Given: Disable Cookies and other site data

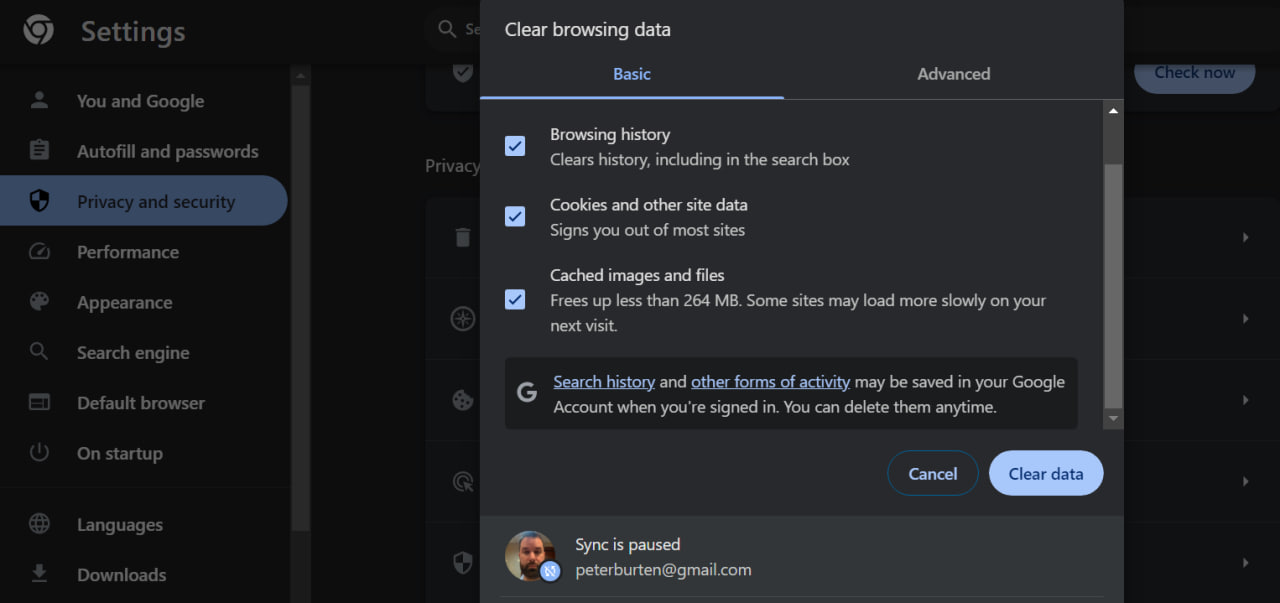Looking at the screenshot, I should coord(514,216).
